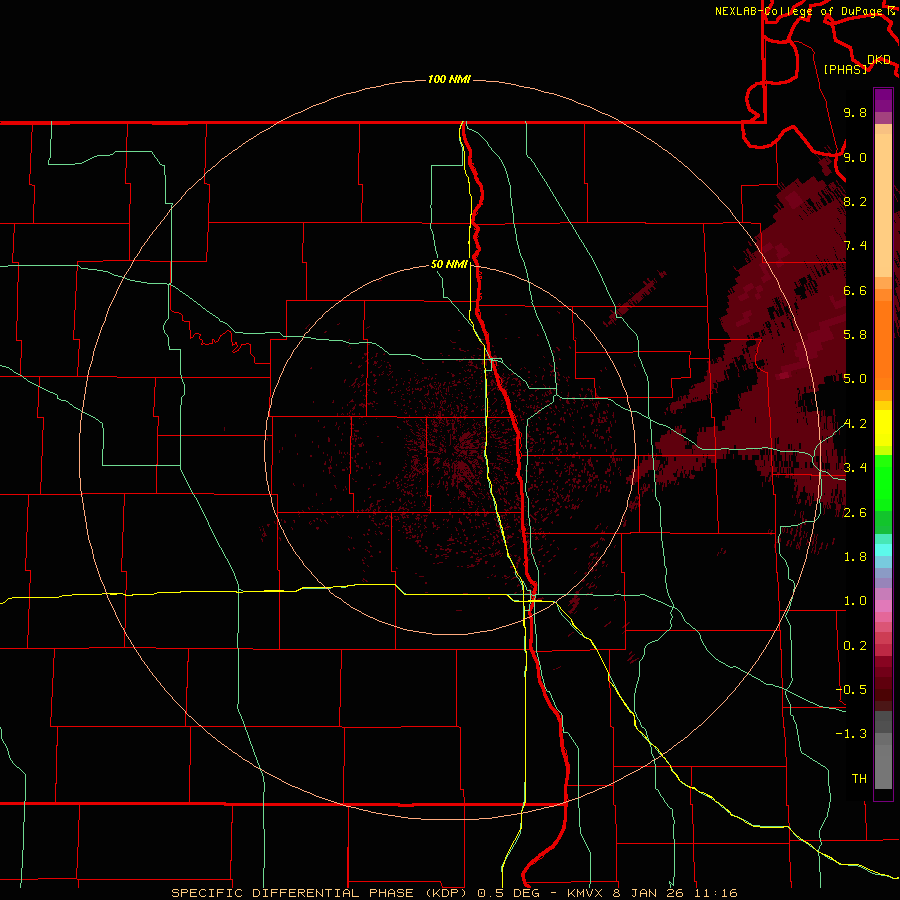Click the -0.5 value on color scale
The height and width of the screenshot is (900, 900).
(x=852, y=690)
